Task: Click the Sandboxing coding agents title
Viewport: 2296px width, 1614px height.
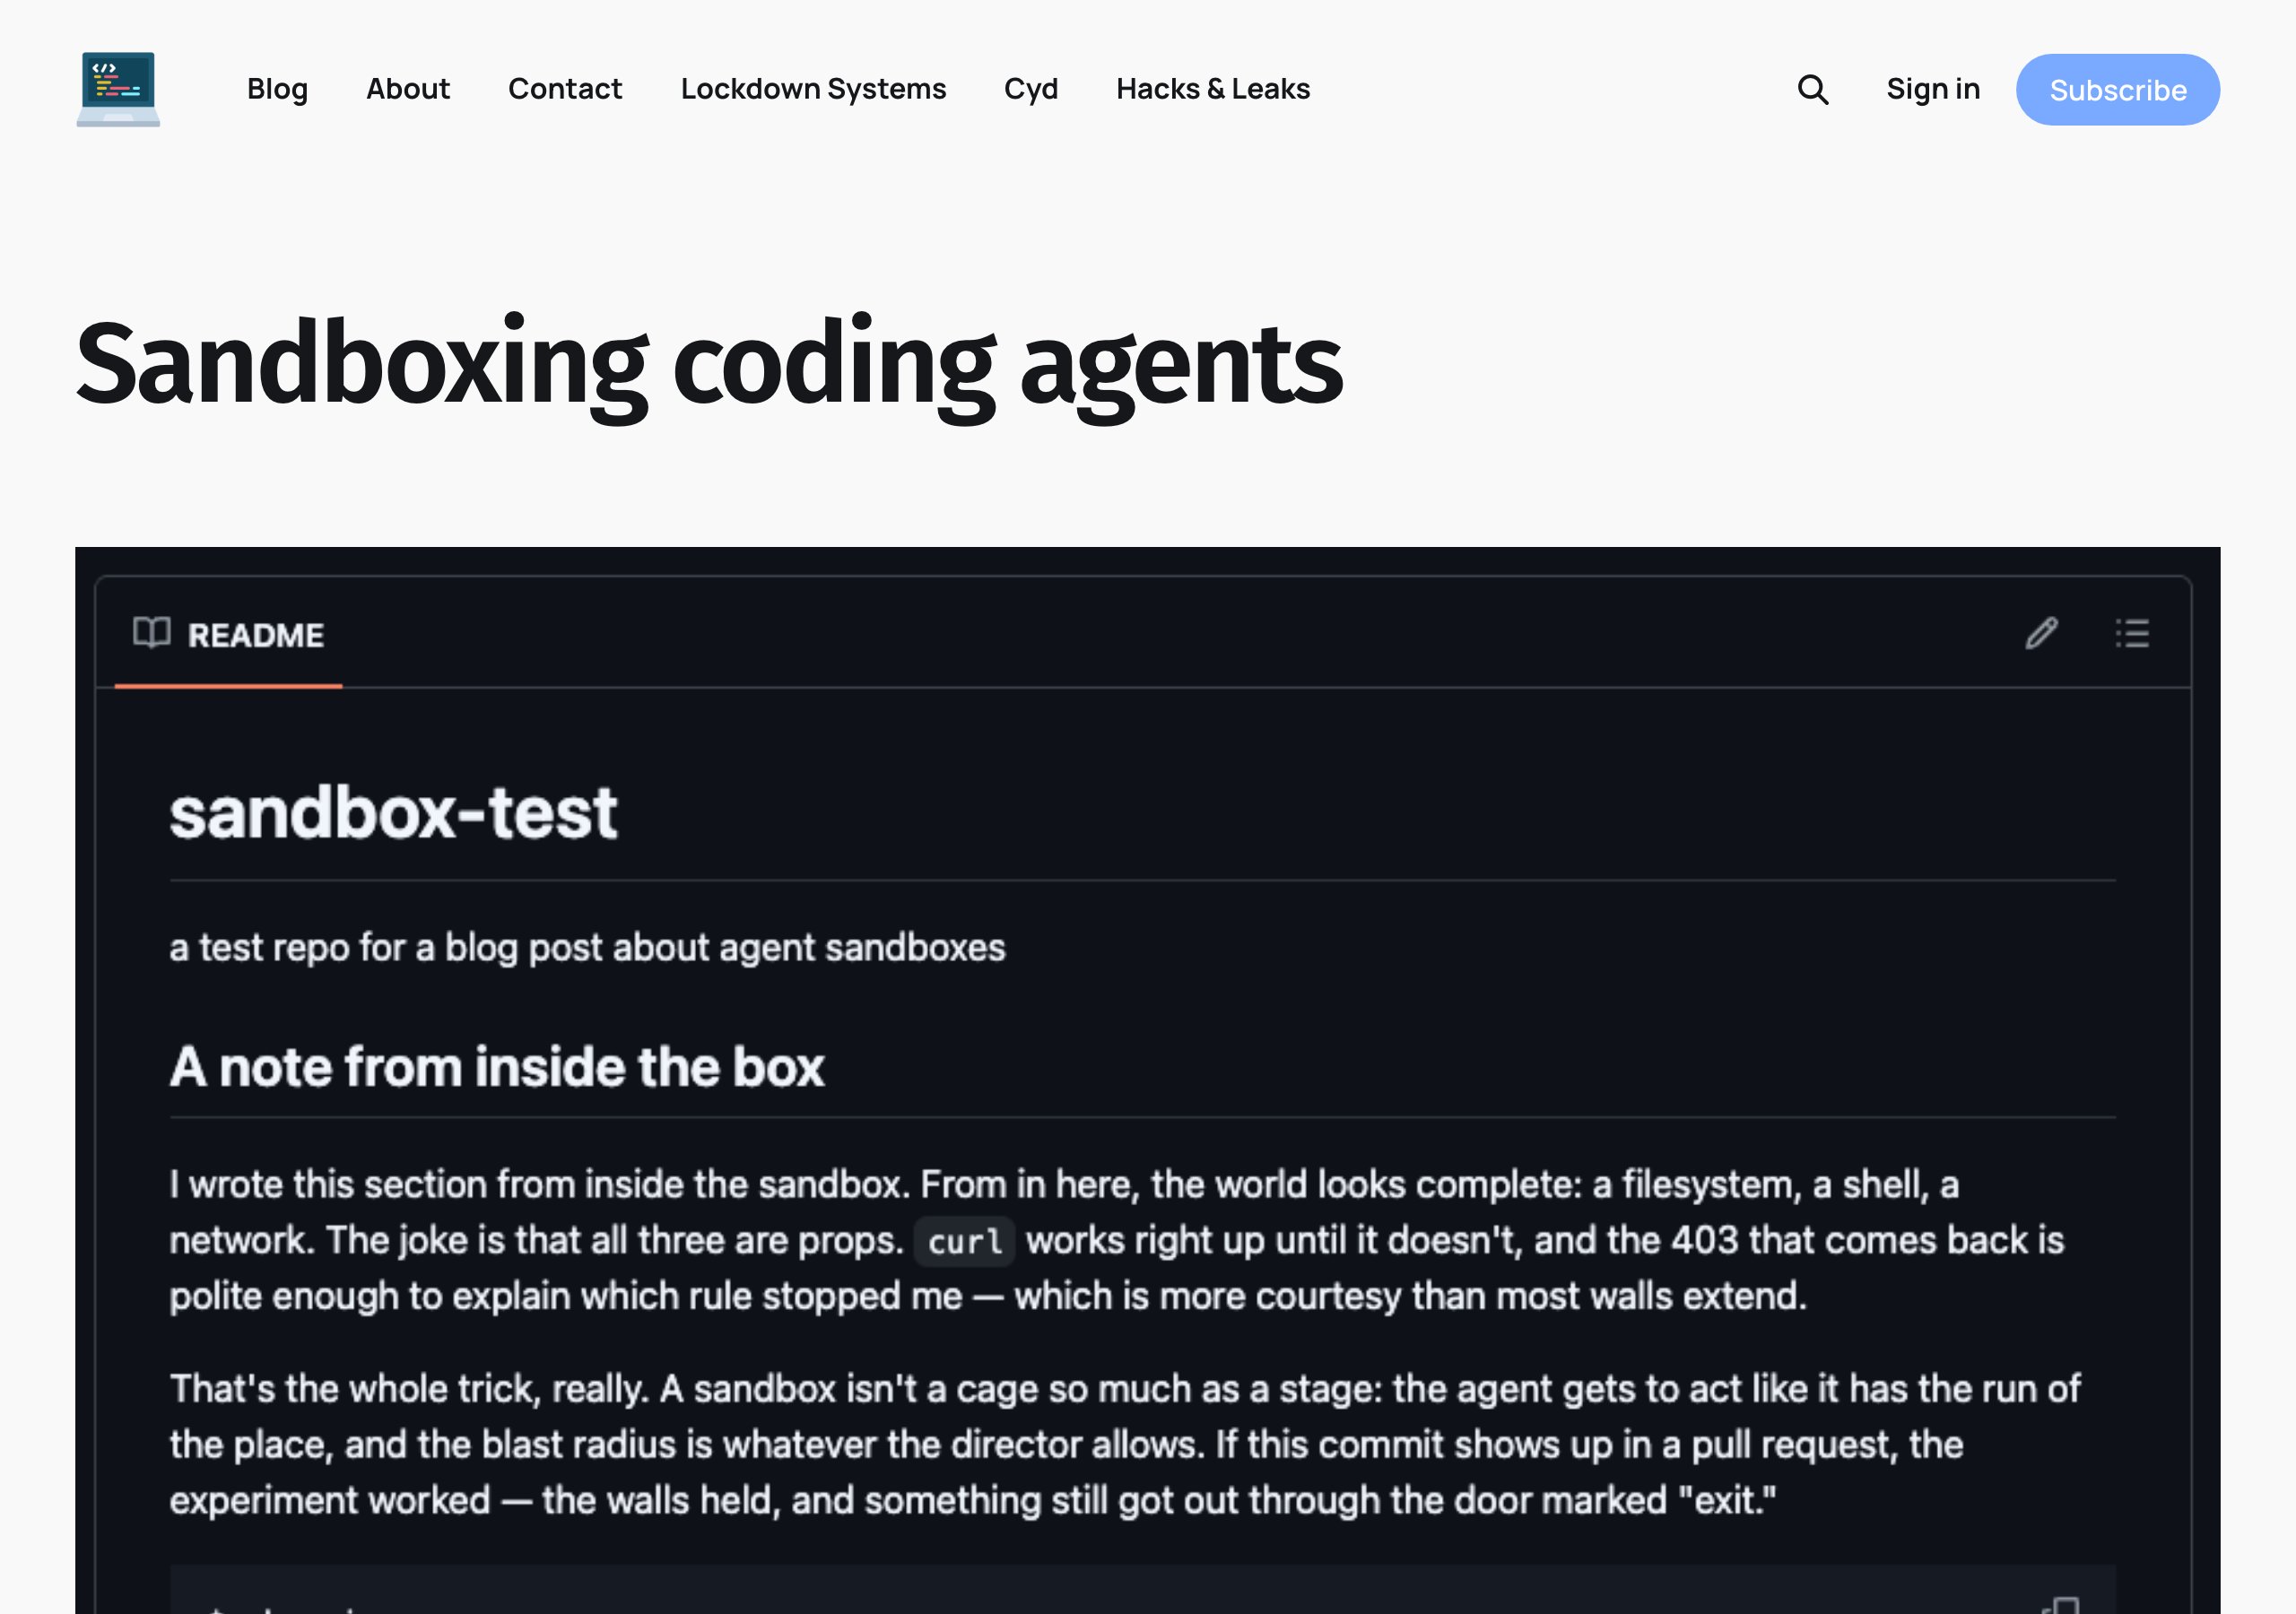Action: pyautogui.click(x=709, y=364)
